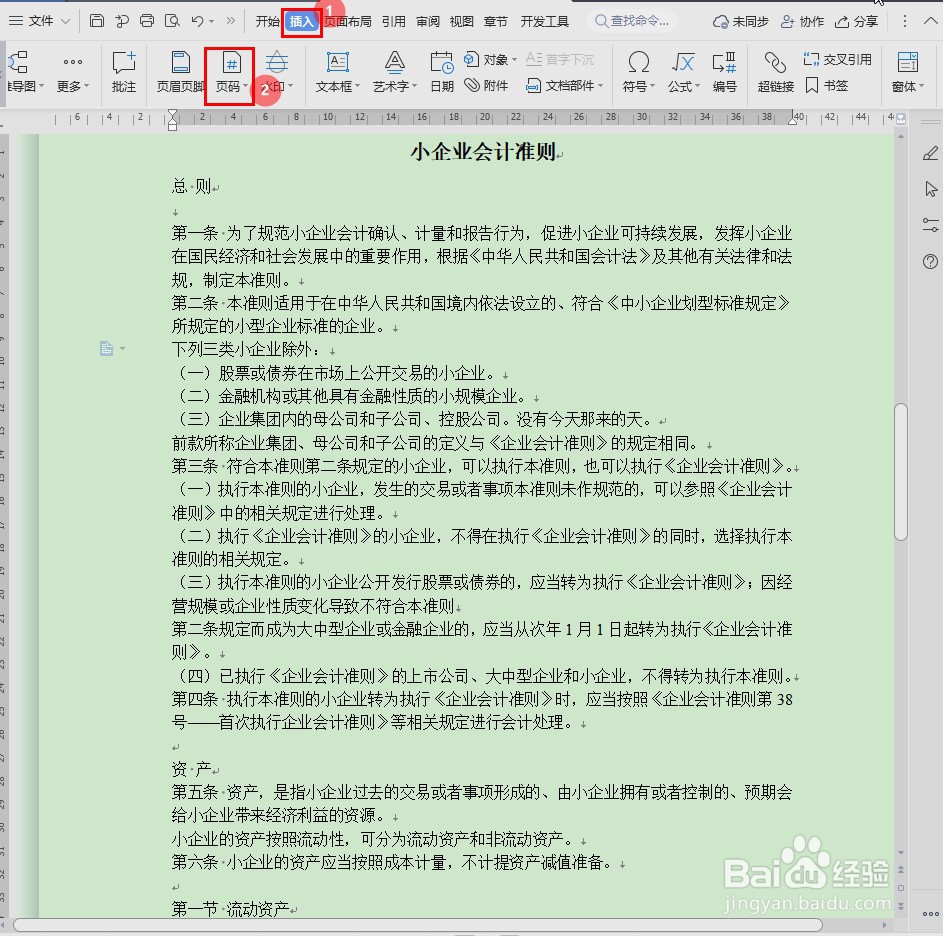Click previous page double-arrow in scrollbar
The image size is (943, 936).
click(x=901, y=869)
